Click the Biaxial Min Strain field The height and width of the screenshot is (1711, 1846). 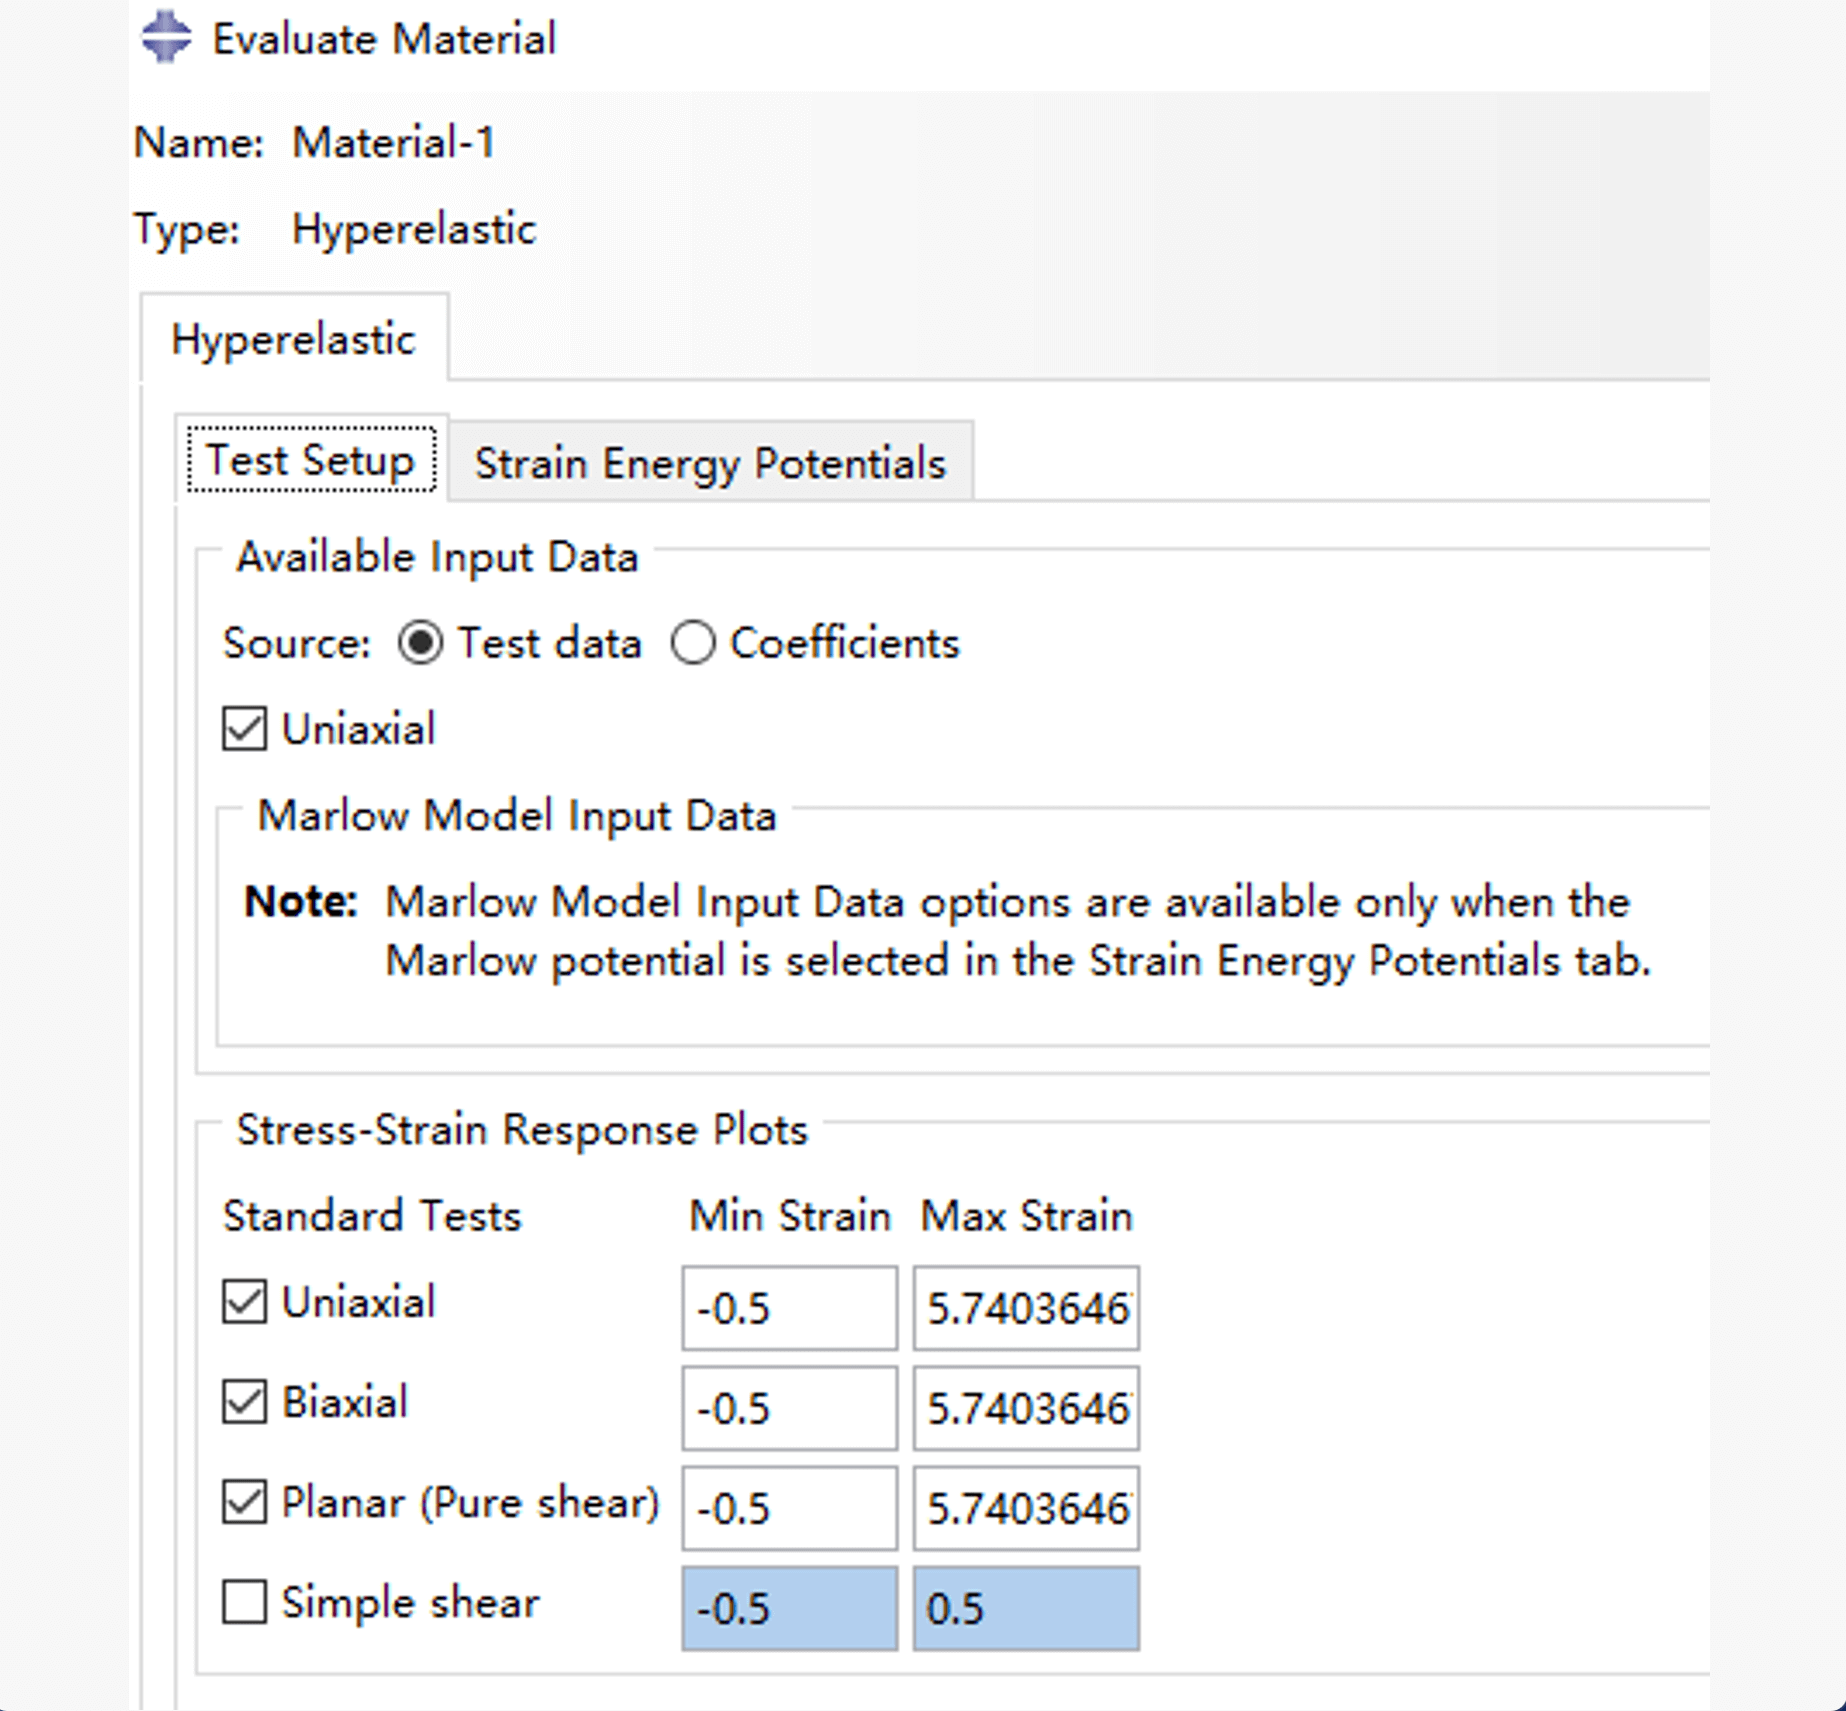coord(789,1408)
